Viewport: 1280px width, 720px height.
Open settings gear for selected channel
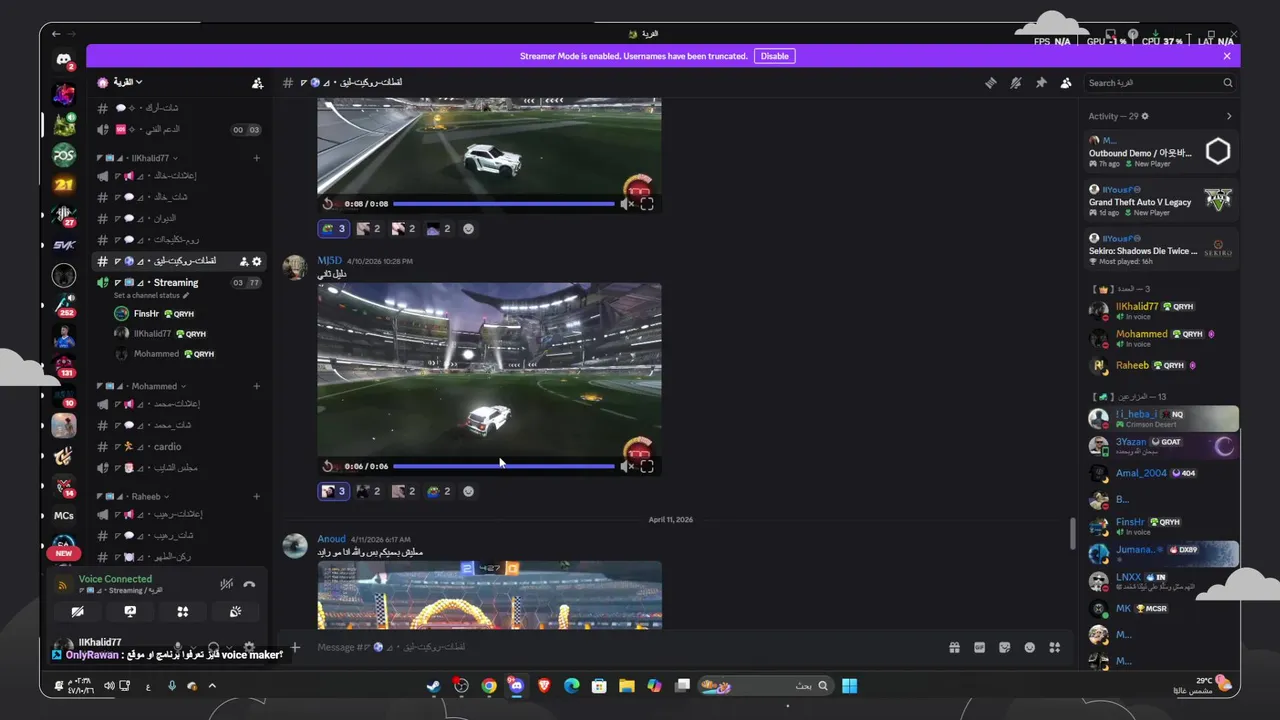pyautogui.click(x=257, y=261)
